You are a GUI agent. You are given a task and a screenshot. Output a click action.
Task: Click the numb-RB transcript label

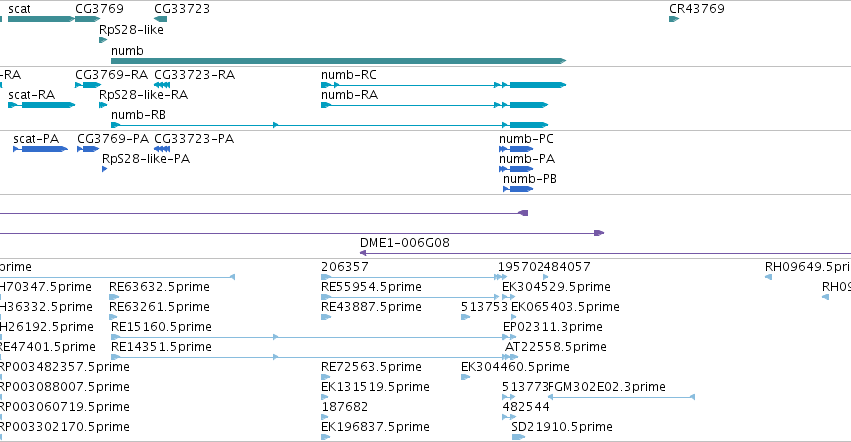(138, 115)
